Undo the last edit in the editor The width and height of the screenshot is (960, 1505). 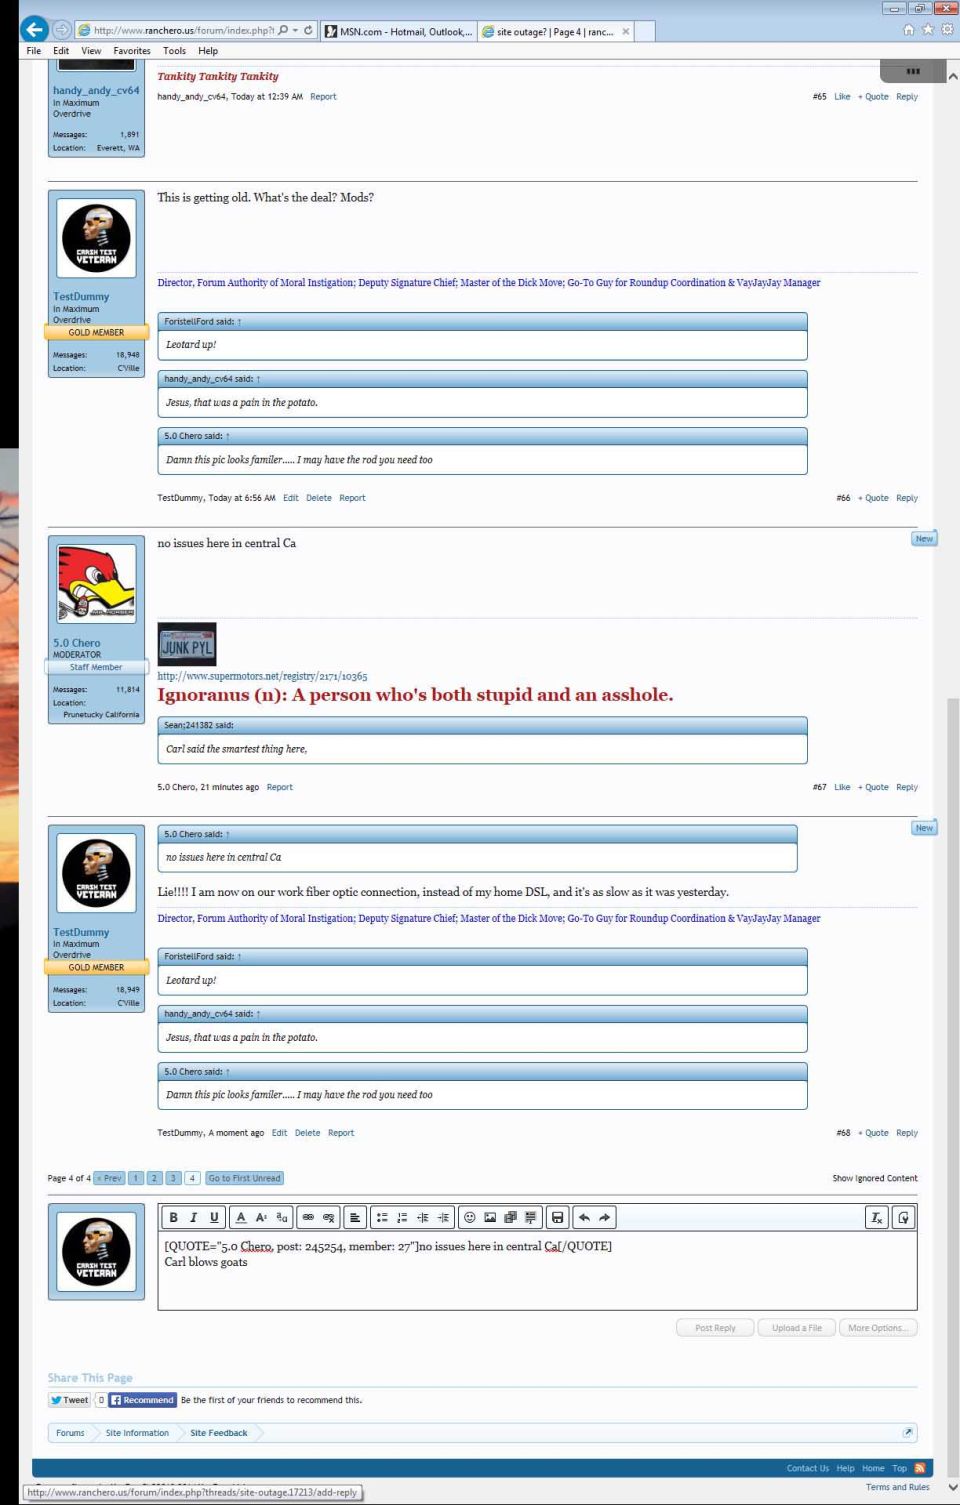tap(584, 1217)
